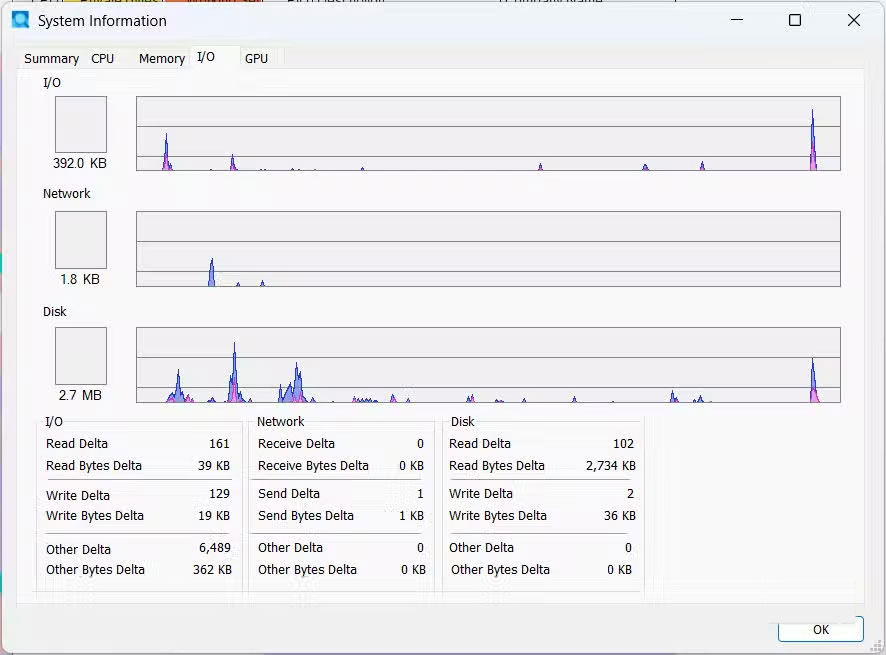Switch to the Summary tab
The width and height of the screenshot is (886, 655).
(x=51, y=58)
